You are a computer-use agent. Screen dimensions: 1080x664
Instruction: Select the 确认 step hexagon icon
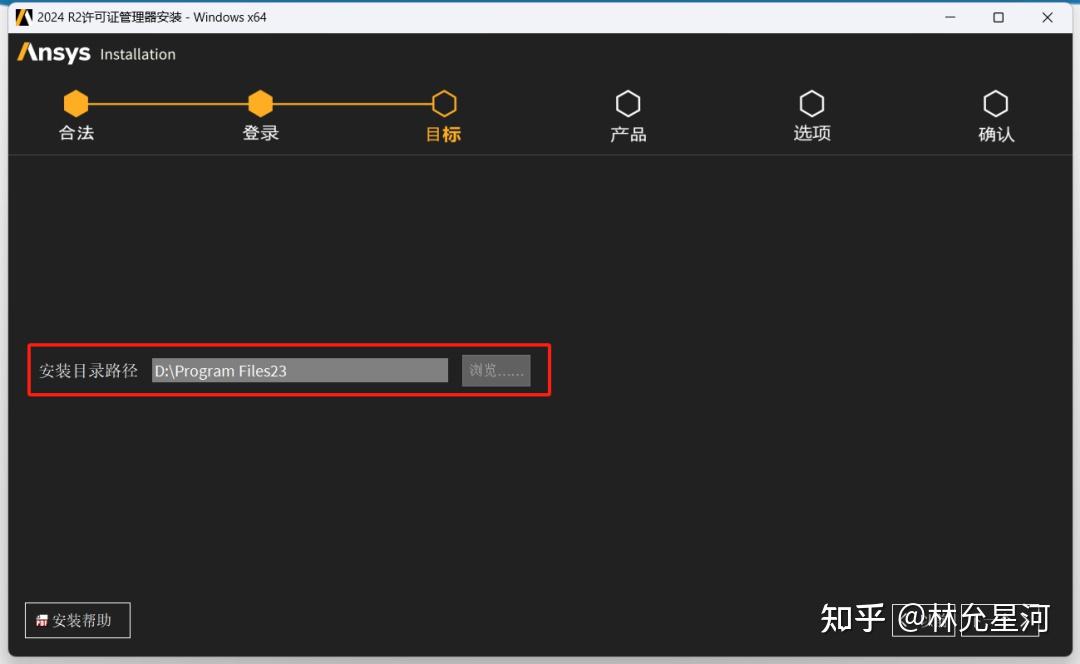(996, 103)
